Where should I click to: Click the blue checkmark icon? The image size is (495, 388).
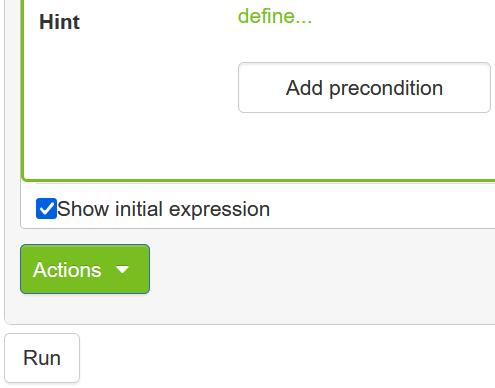[x=46, y=209]
